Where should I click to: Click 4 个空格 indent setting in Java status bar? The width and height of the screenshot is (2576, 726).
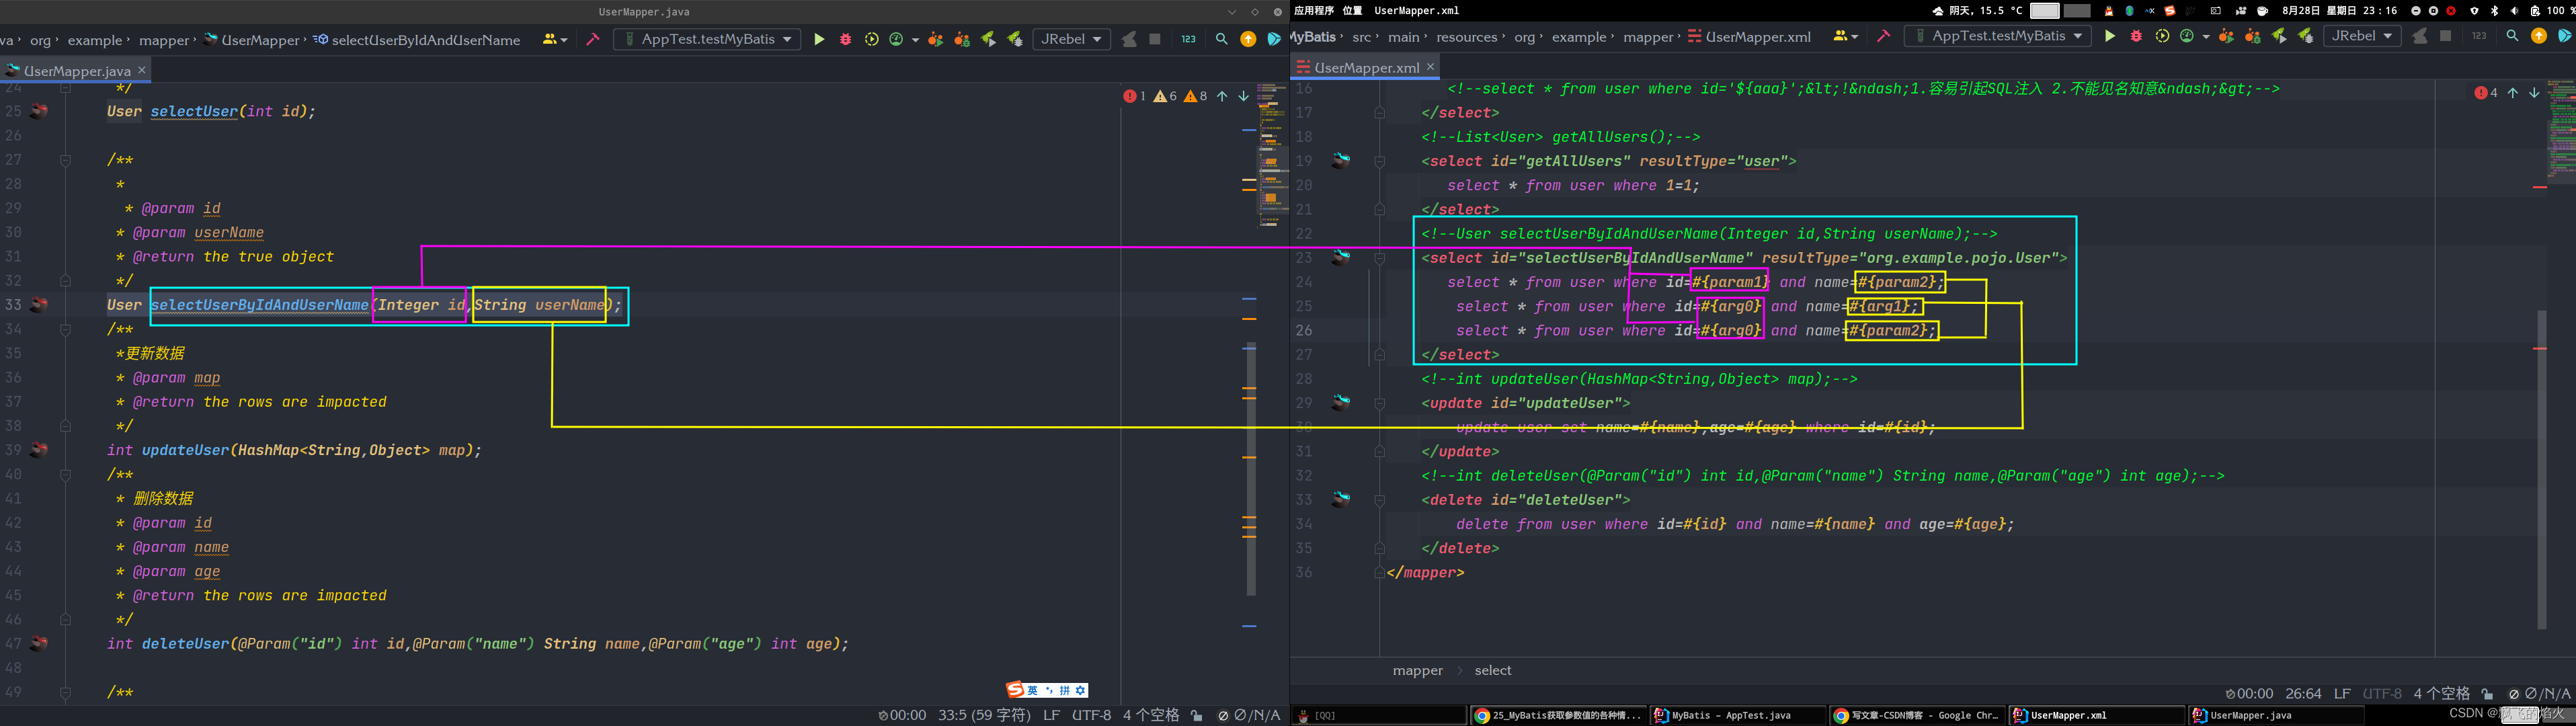1151,715
